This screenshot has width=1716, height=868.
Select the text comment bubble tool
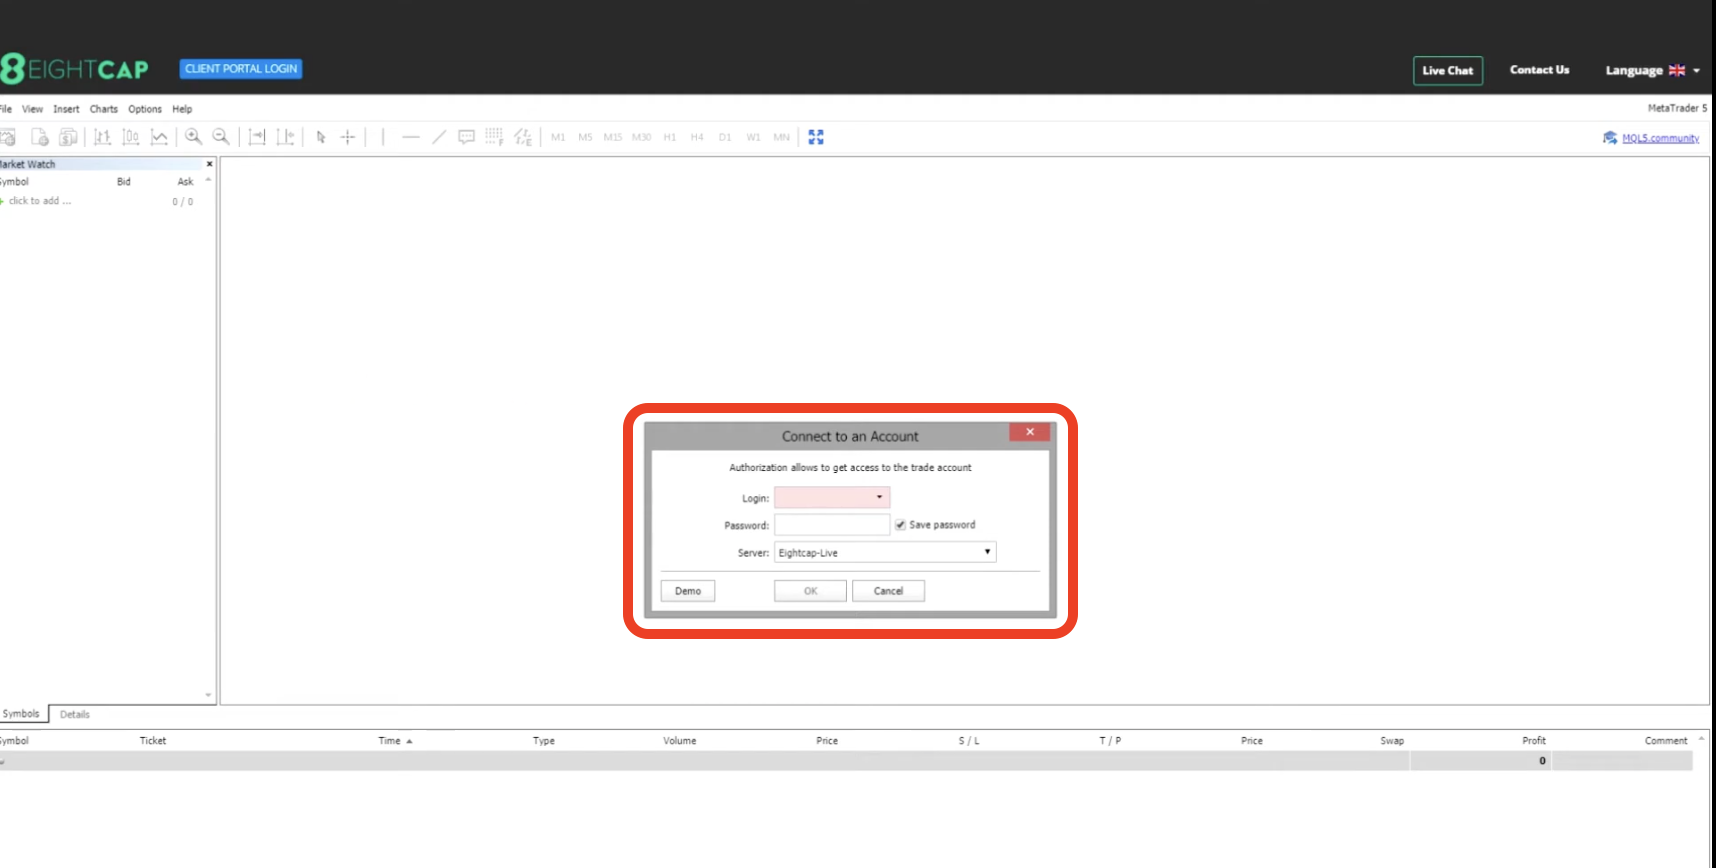click(466, 137)
